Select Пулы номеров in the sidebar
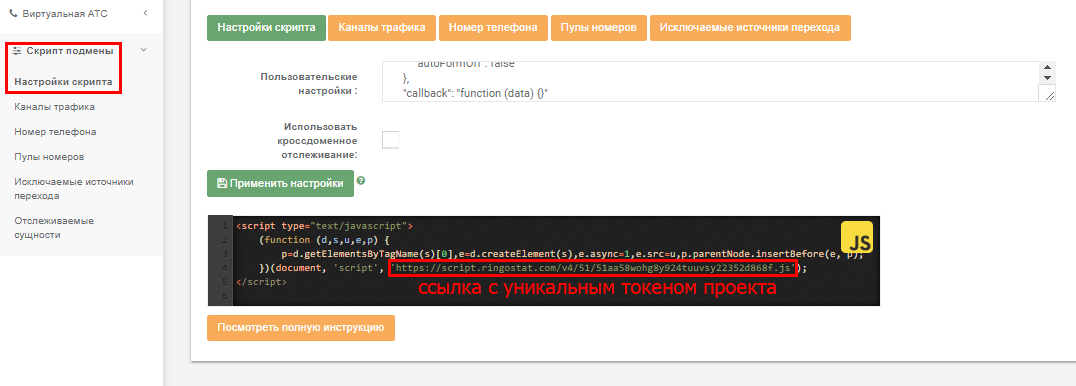 (x=49, y=157)
